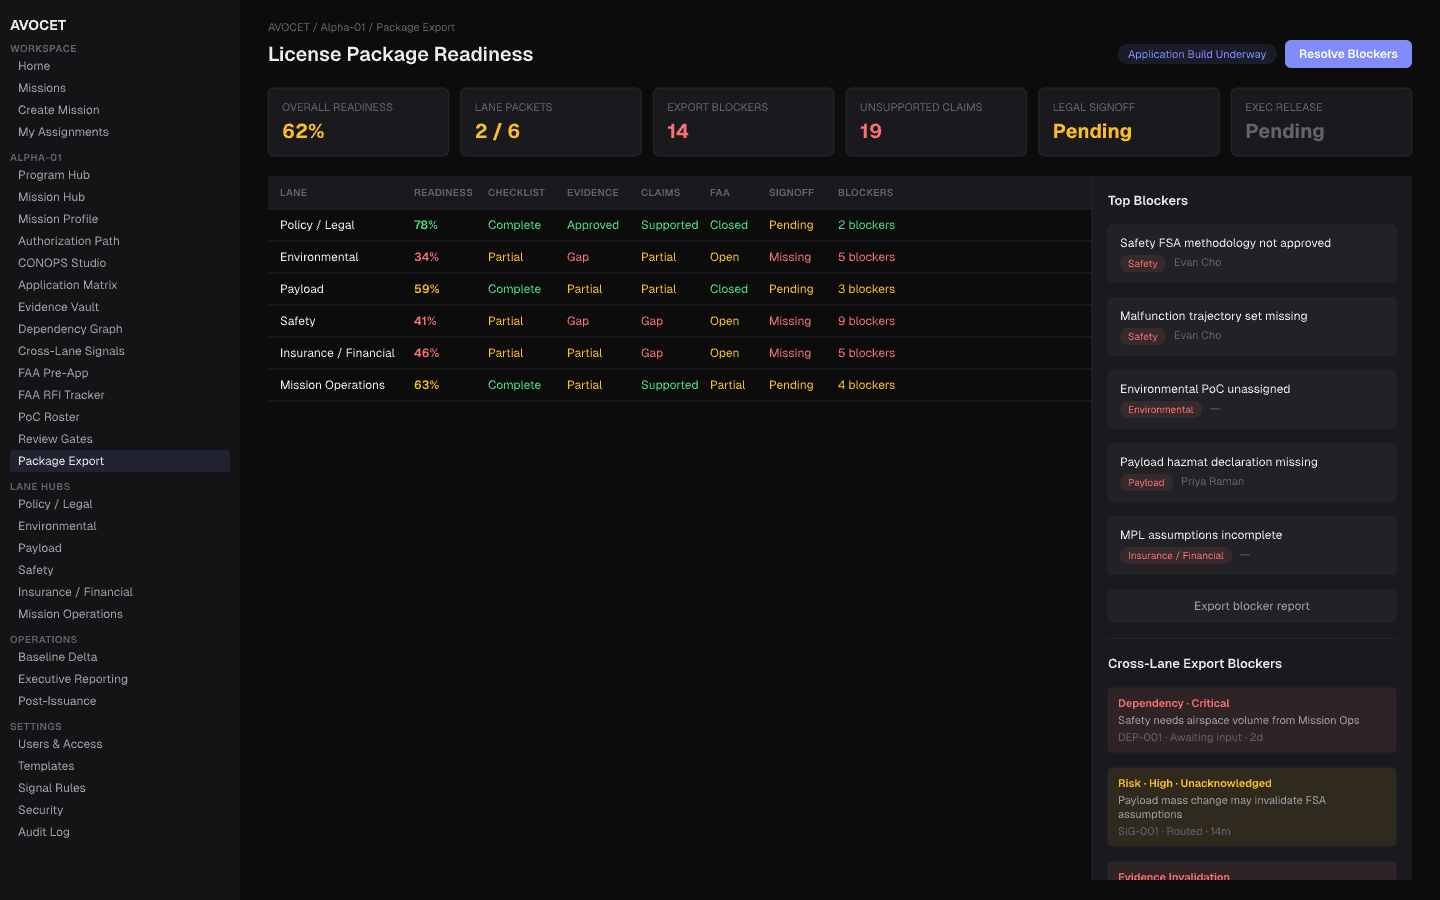This screenshot has height=900, width=1440.
Task: Click the Legal Signoff Pending card
Action: [1129, 122]
